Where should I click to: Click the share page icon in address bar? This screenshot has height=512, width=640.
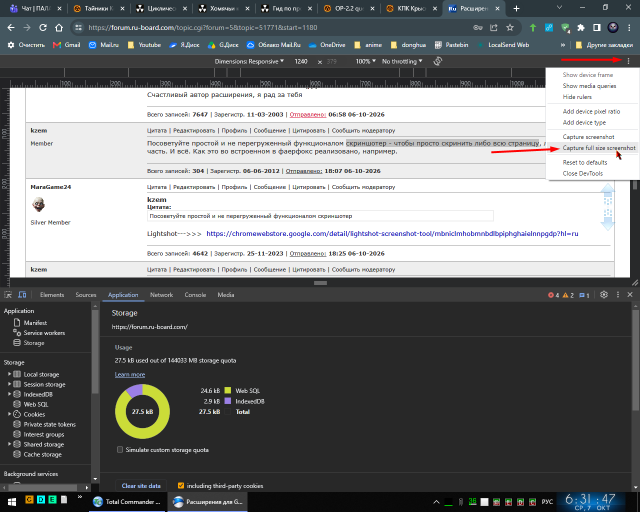point(494,27)
